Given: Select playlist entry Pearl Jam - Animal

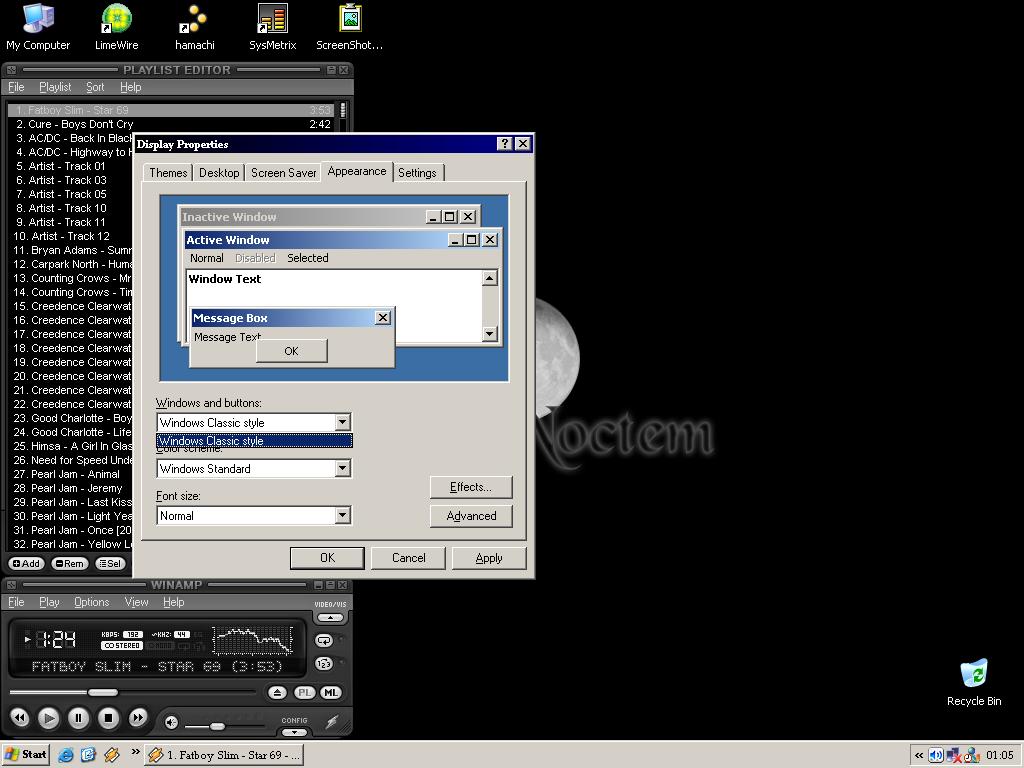Looking at the screenshot, I should (x=71, y=474).
